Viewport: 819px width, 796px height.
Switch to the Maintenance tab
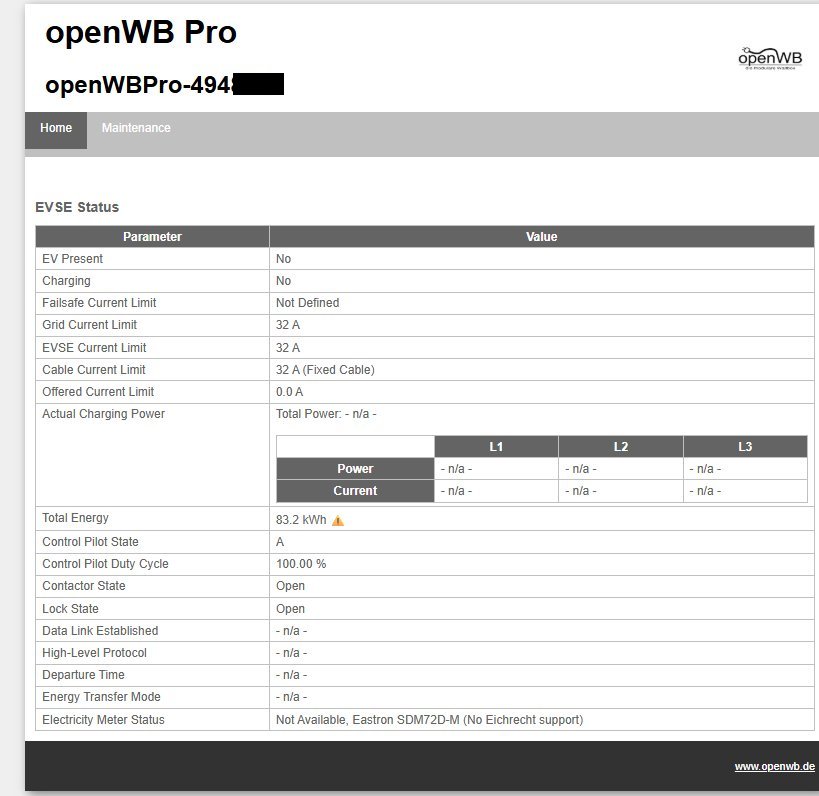tap(136, 128)
